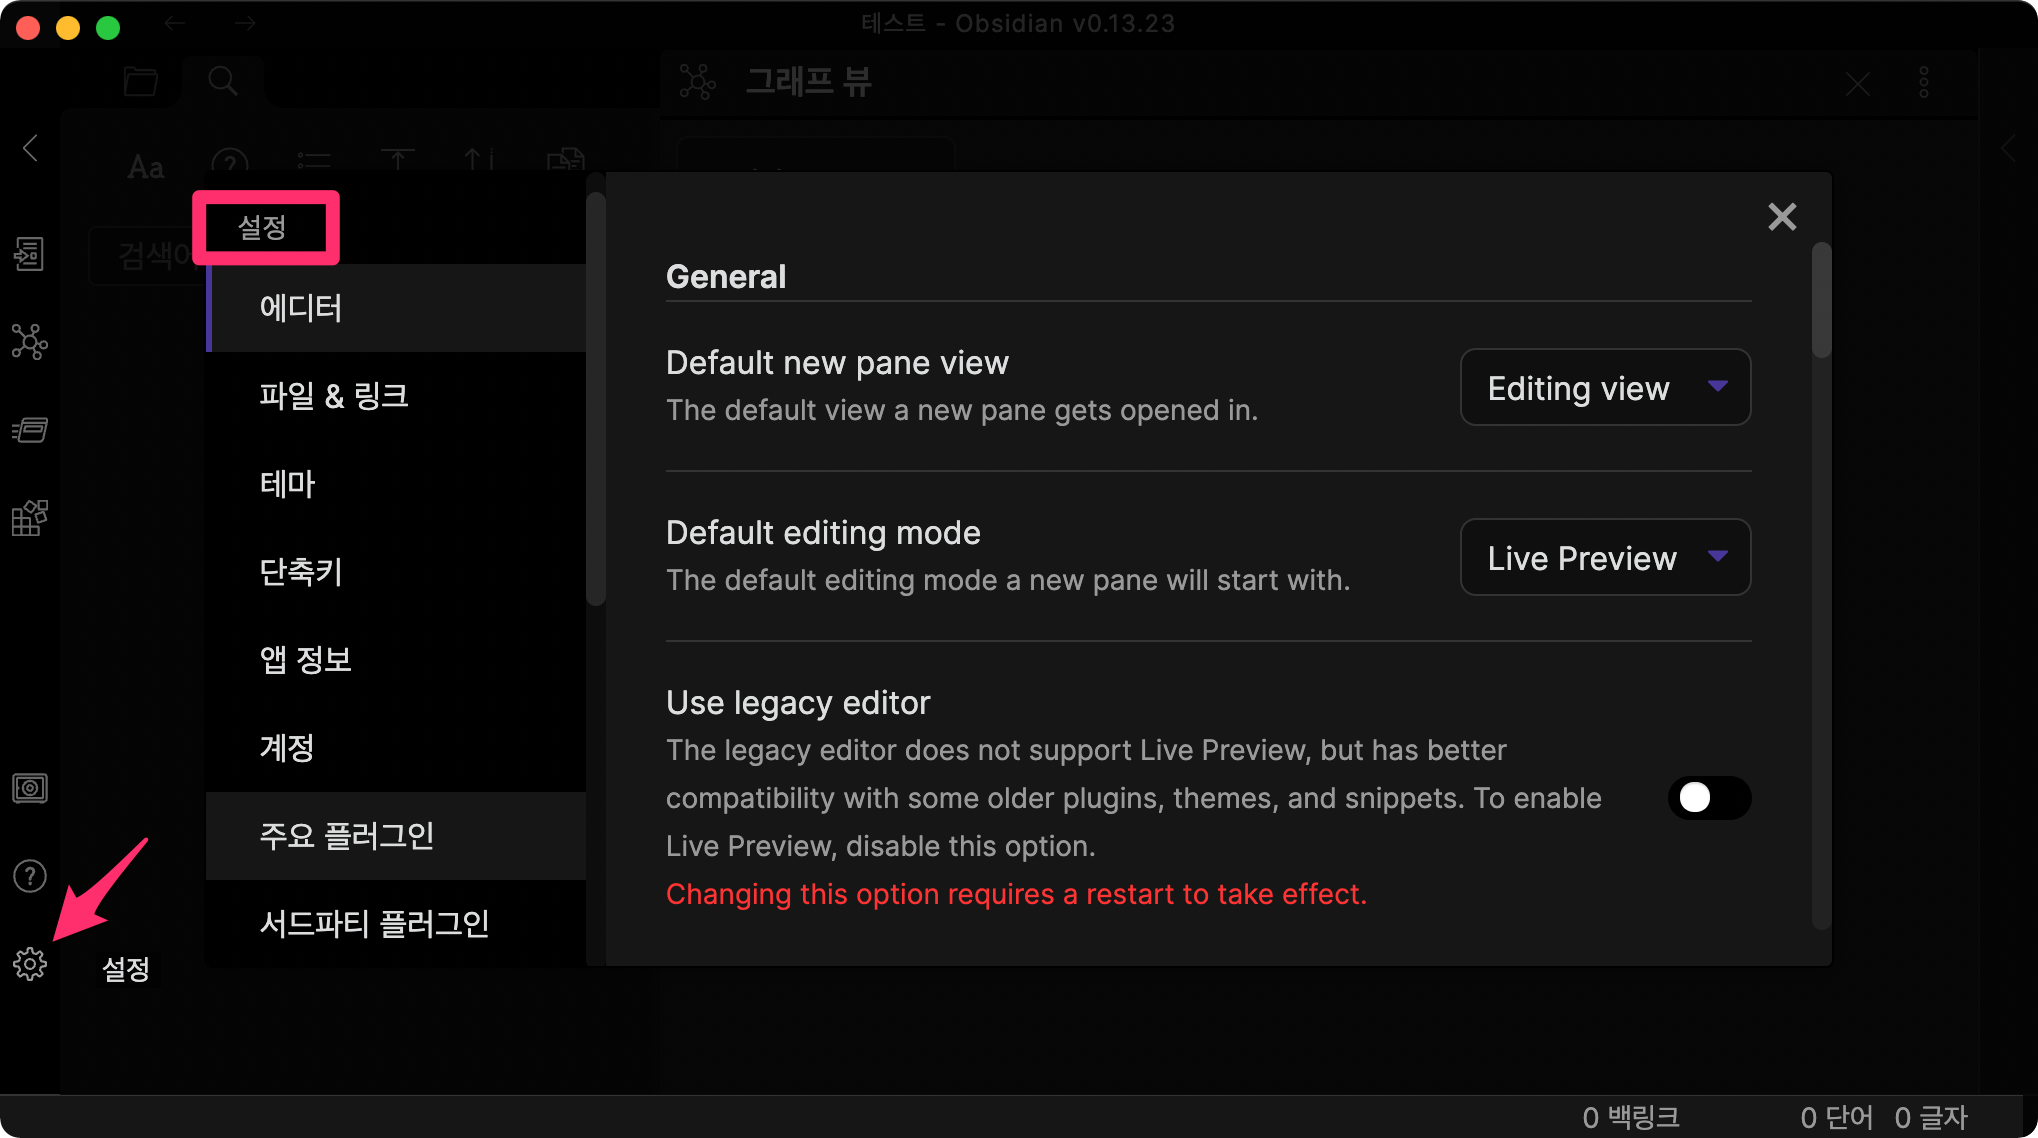Click the search magnifier tab icon

tap(223, 81)
